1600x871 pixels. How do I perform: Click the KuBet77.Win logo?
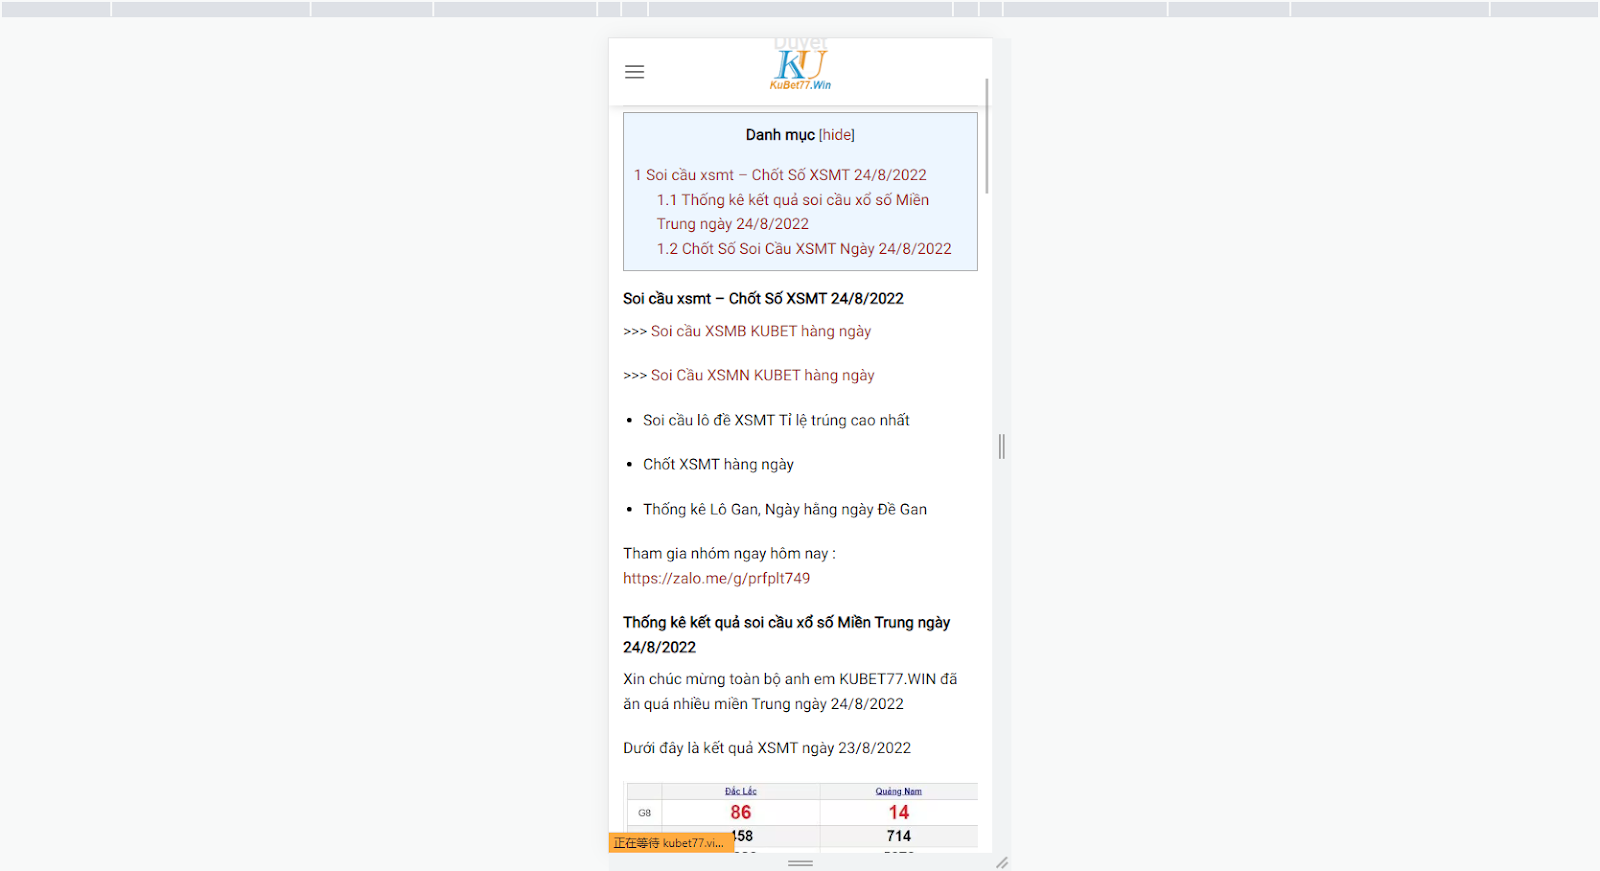pyautogui.click(x=800, y=68)
